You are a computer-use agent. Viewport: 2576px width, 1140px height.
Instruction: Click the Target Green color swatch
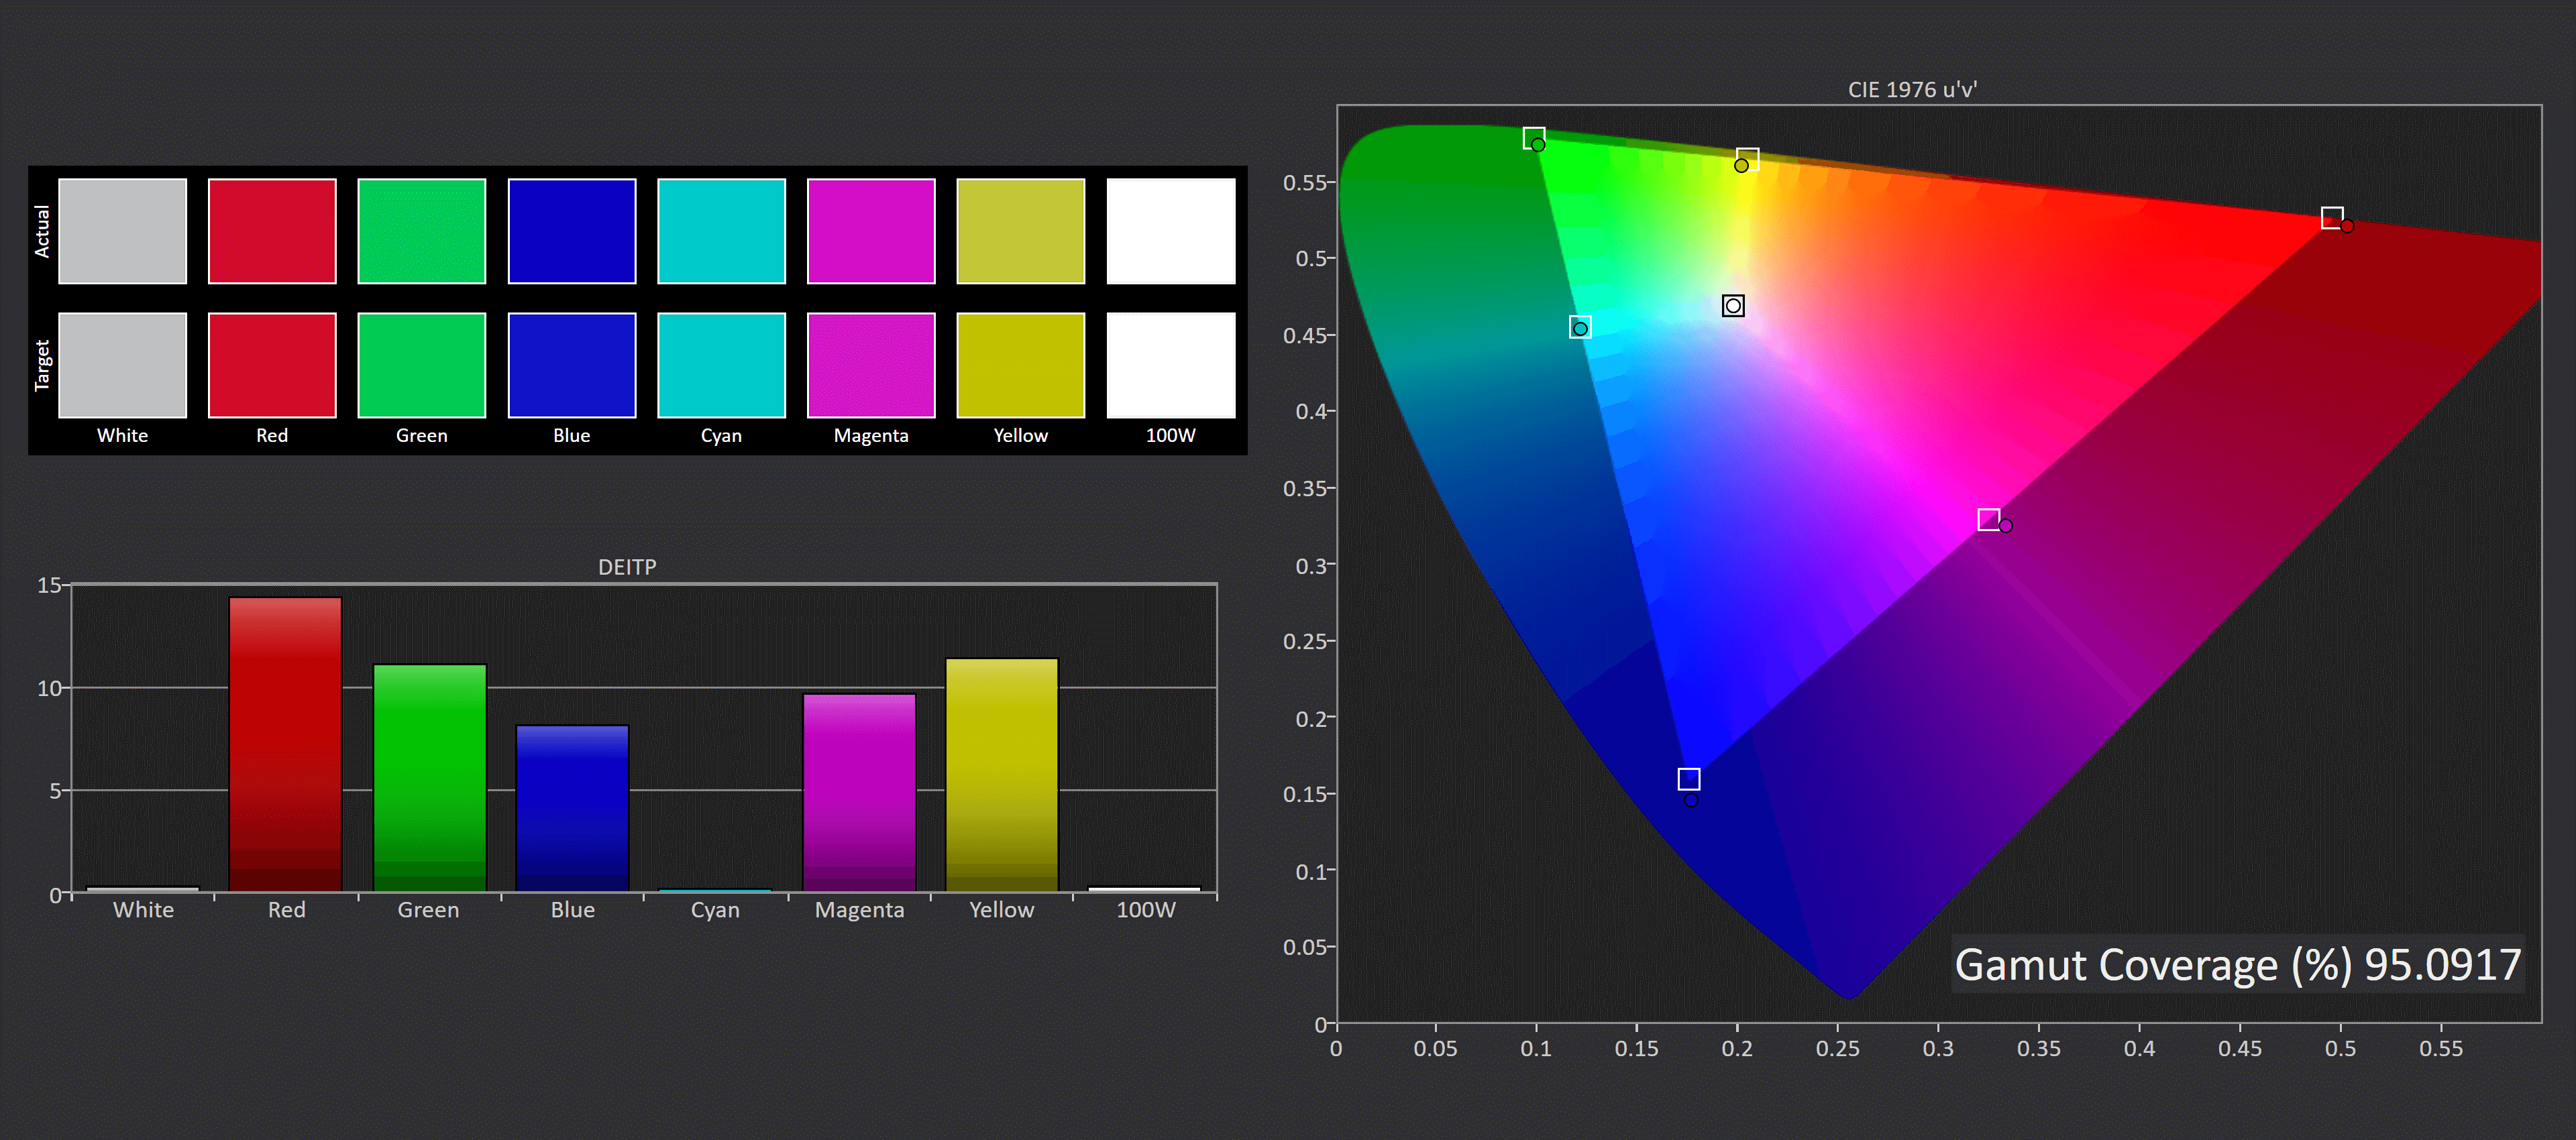tap(422, 365)
